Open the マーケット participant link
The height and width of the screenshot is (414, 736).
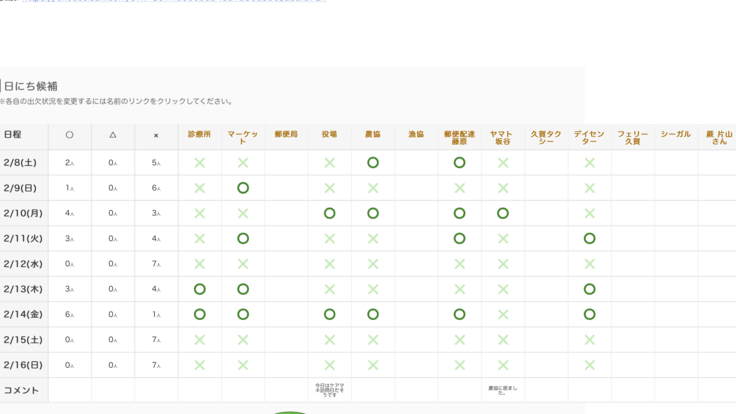tap(243, 137)
